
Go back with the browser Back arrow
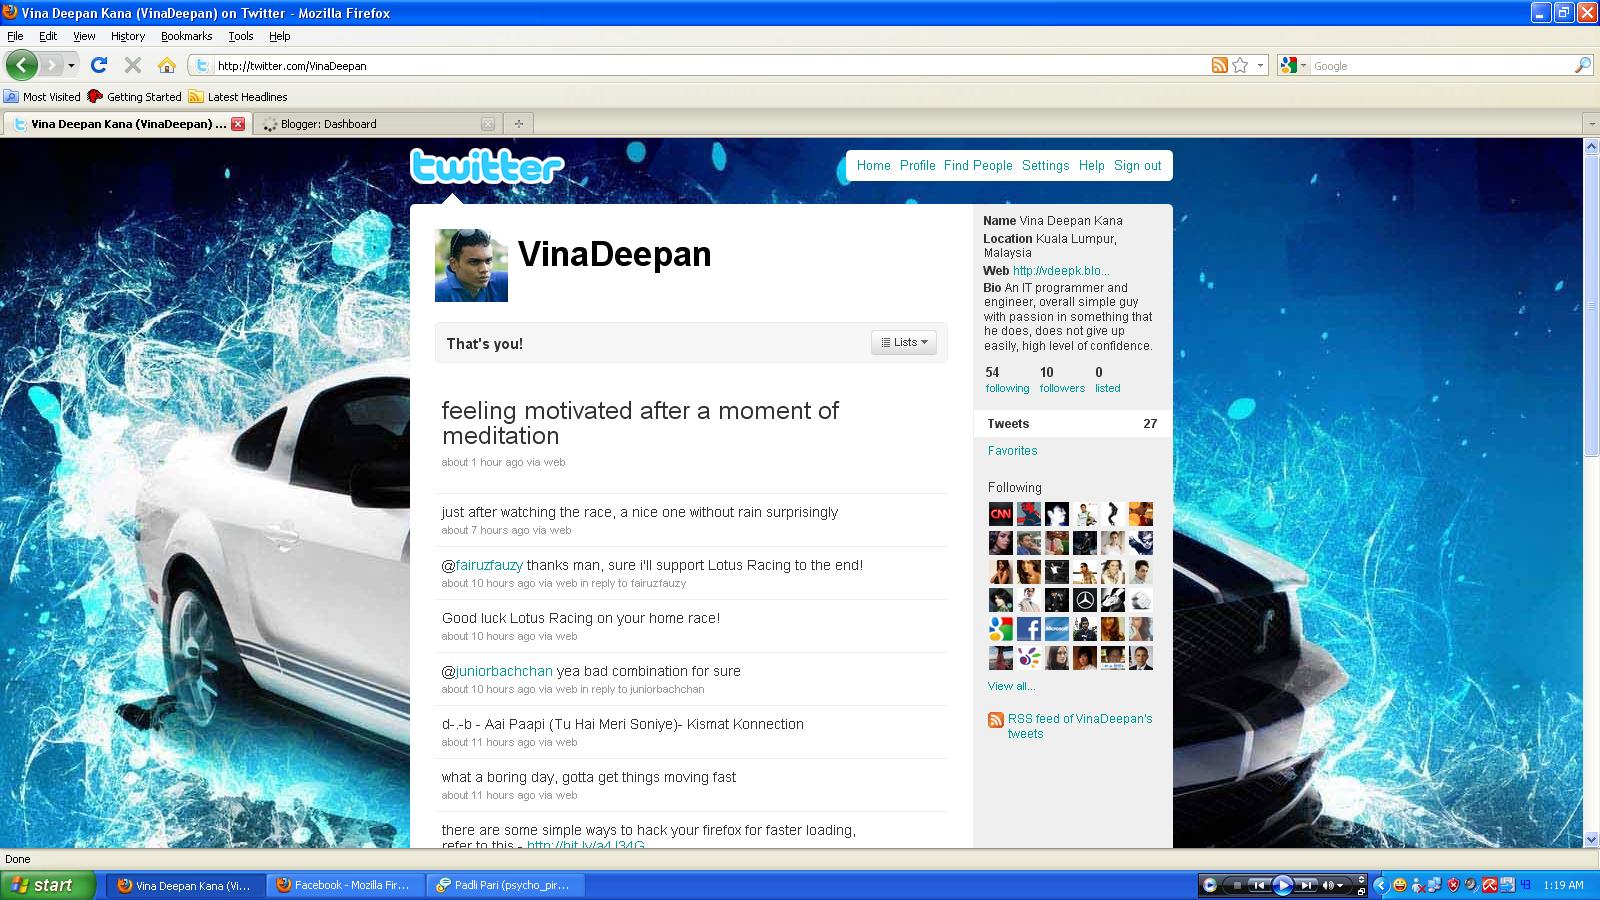(21, 65)
